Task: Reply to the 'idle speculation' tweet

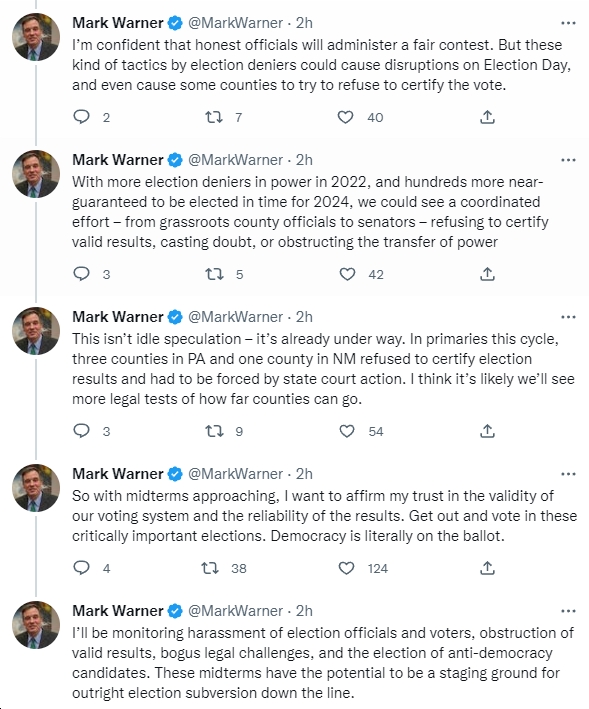Action: point(81,431)
